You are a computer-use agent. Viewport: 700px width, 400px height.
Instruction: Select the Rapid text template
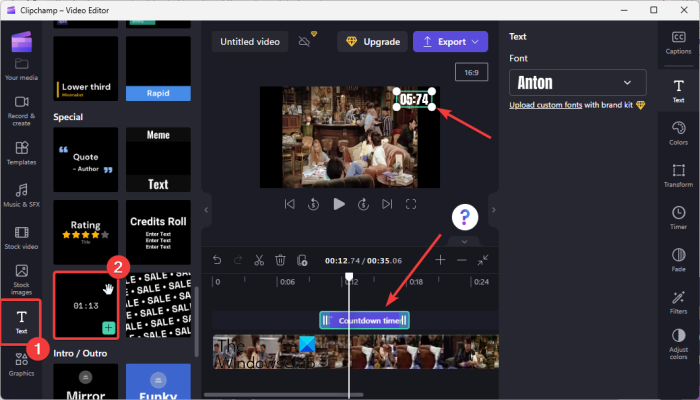coord(158,68)
